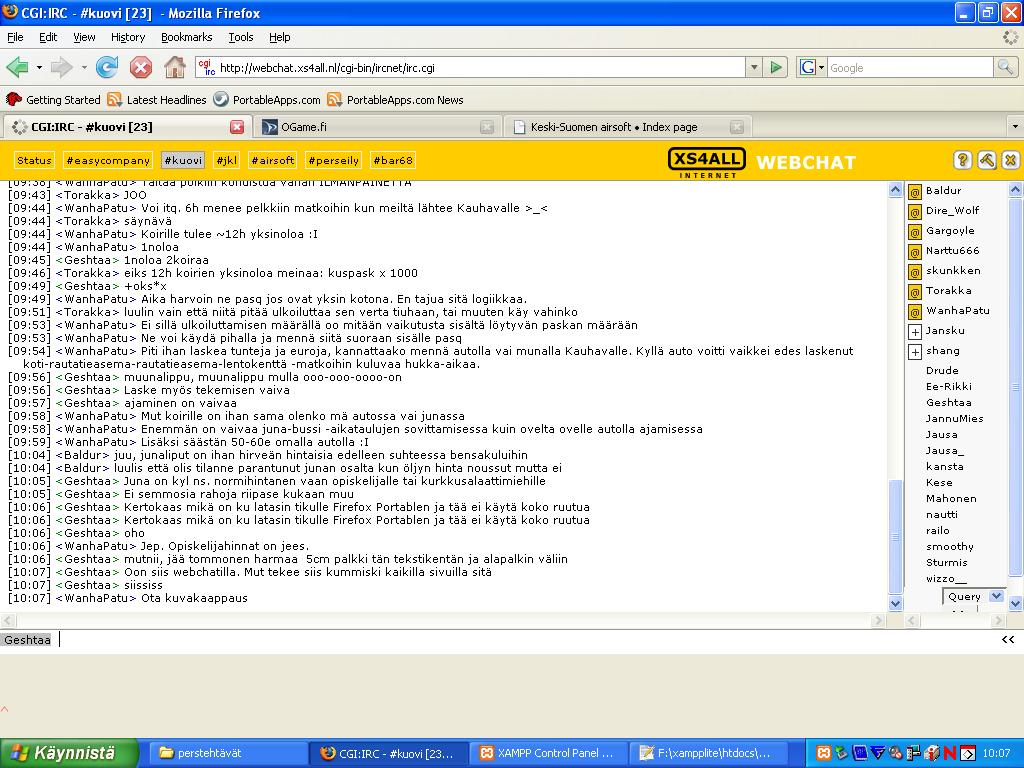
Task: Open XAMPP tray icon in system tray
Action: pos(824,753)
